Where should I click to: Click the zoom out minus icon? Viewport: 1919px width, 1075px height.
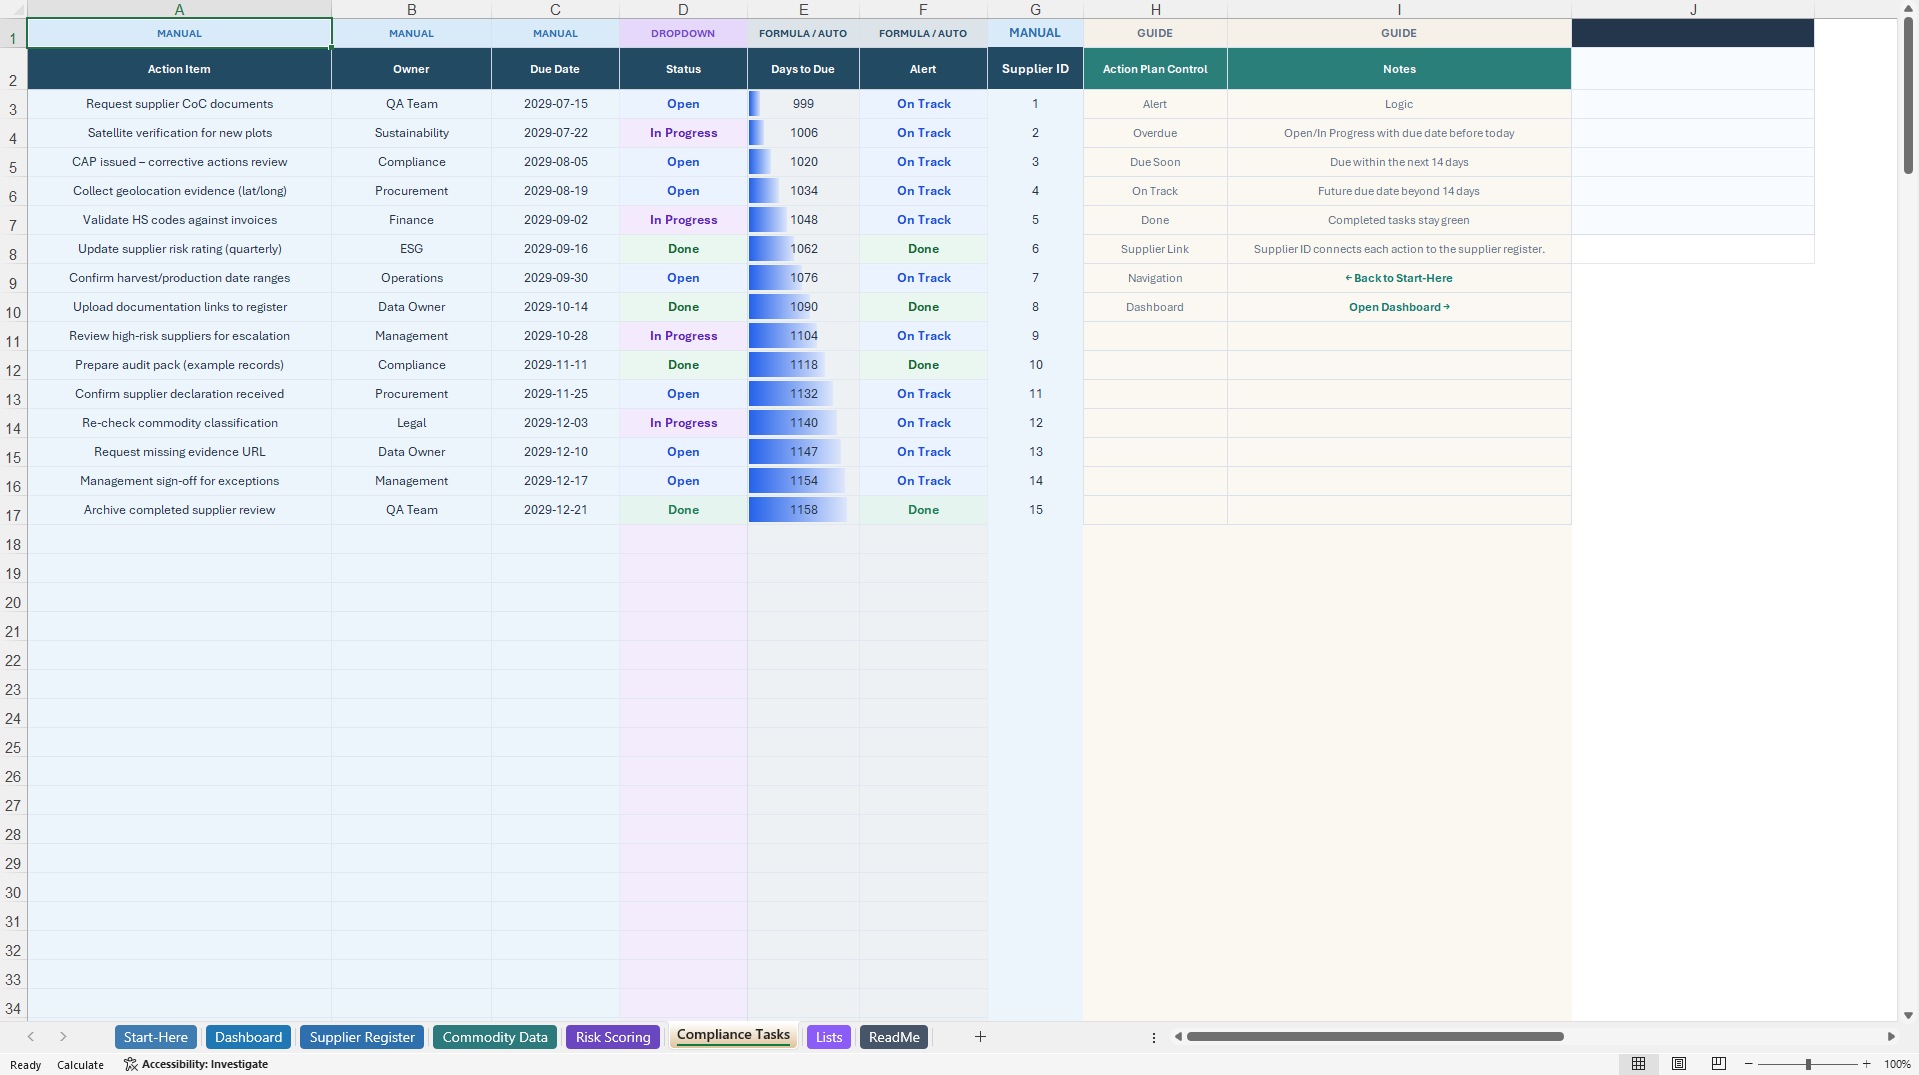click(1749, 1064)
